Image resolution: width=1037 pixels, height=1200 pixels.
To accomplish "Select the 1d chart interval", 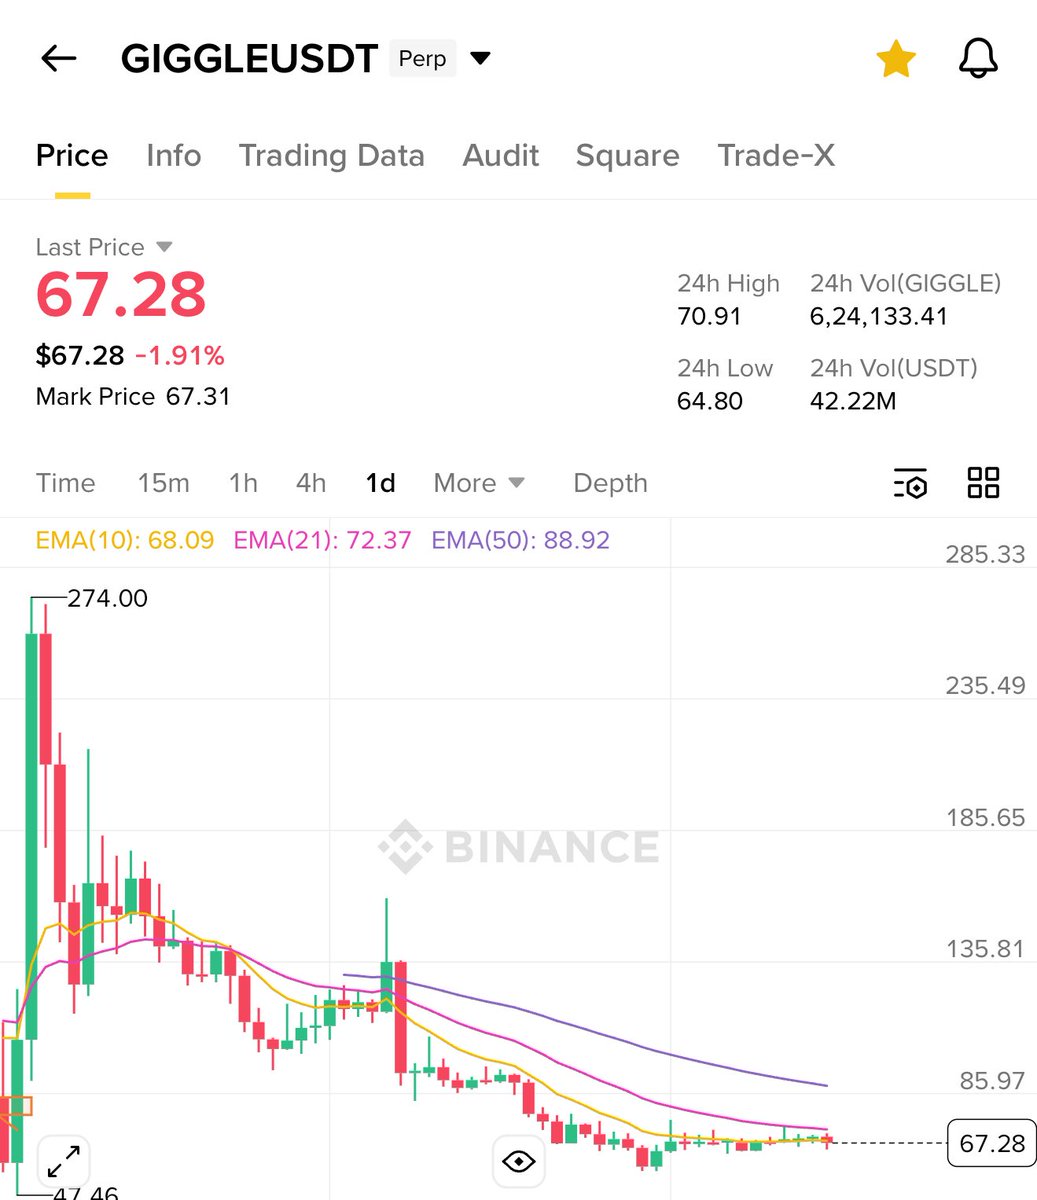I will (x=380, y=483).
